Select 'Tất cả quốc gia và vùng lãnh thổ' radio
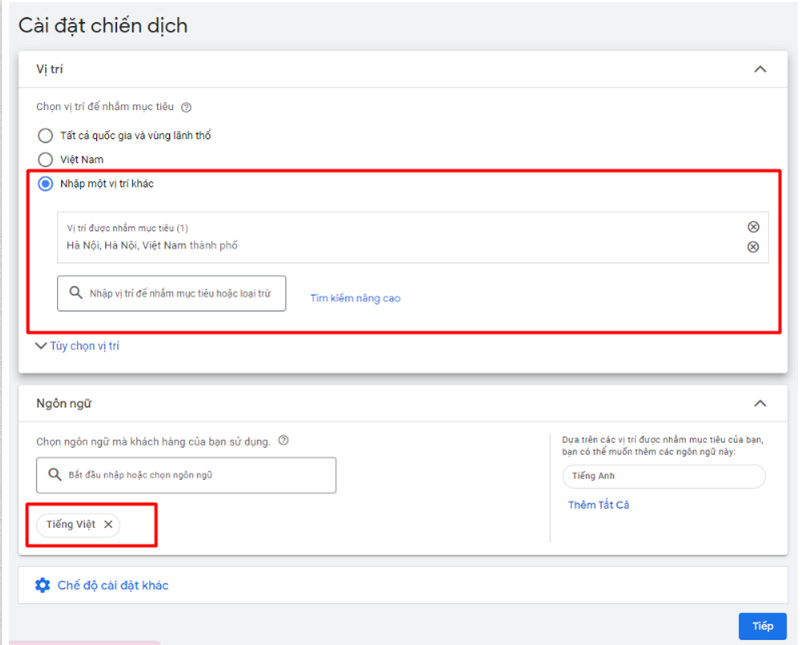 point(45,136)
